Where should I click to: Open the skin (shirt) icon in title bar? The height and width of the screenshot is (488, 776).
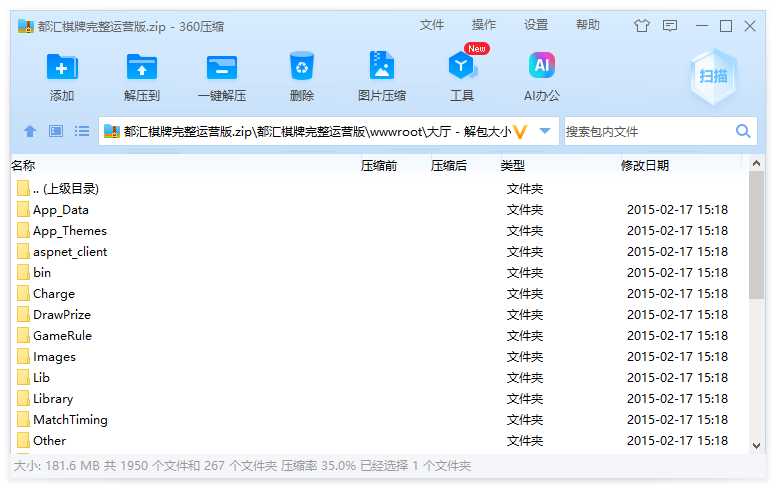click(x=642, y=25)
